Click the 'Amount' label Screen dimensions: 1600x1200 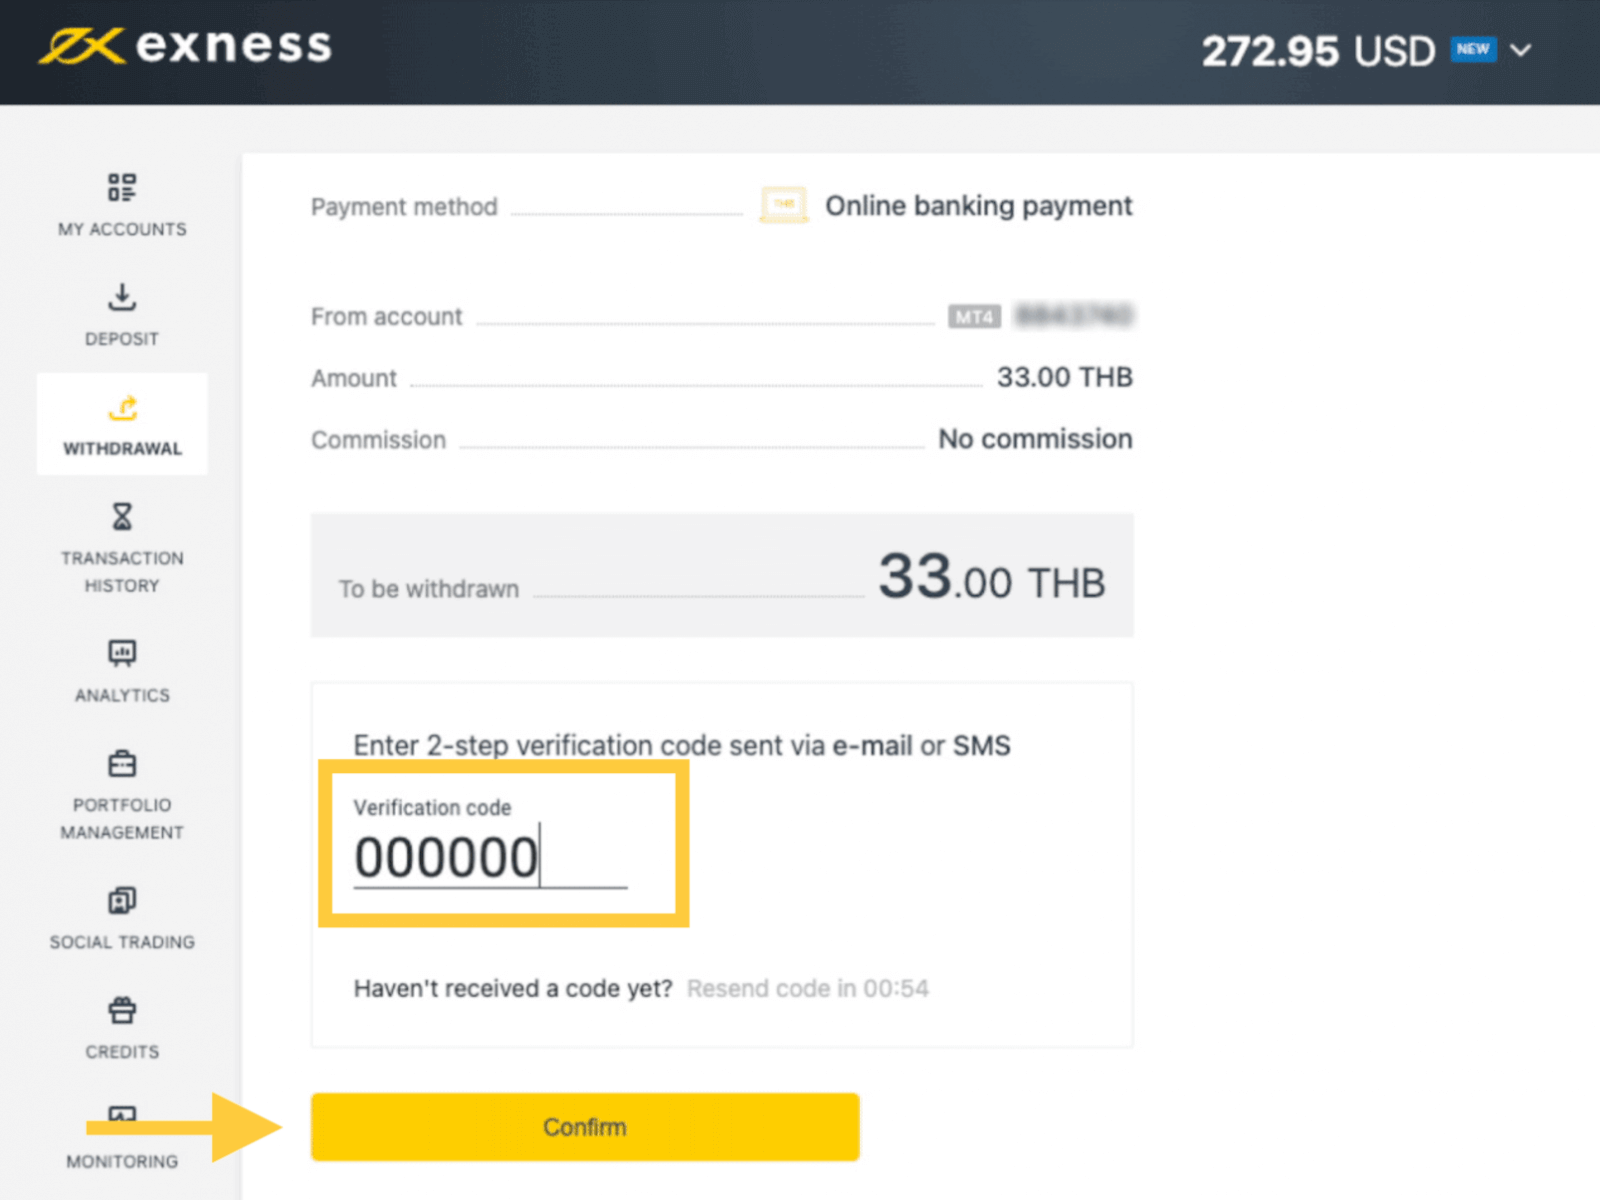pyautogui.click(x=354, y=378)
